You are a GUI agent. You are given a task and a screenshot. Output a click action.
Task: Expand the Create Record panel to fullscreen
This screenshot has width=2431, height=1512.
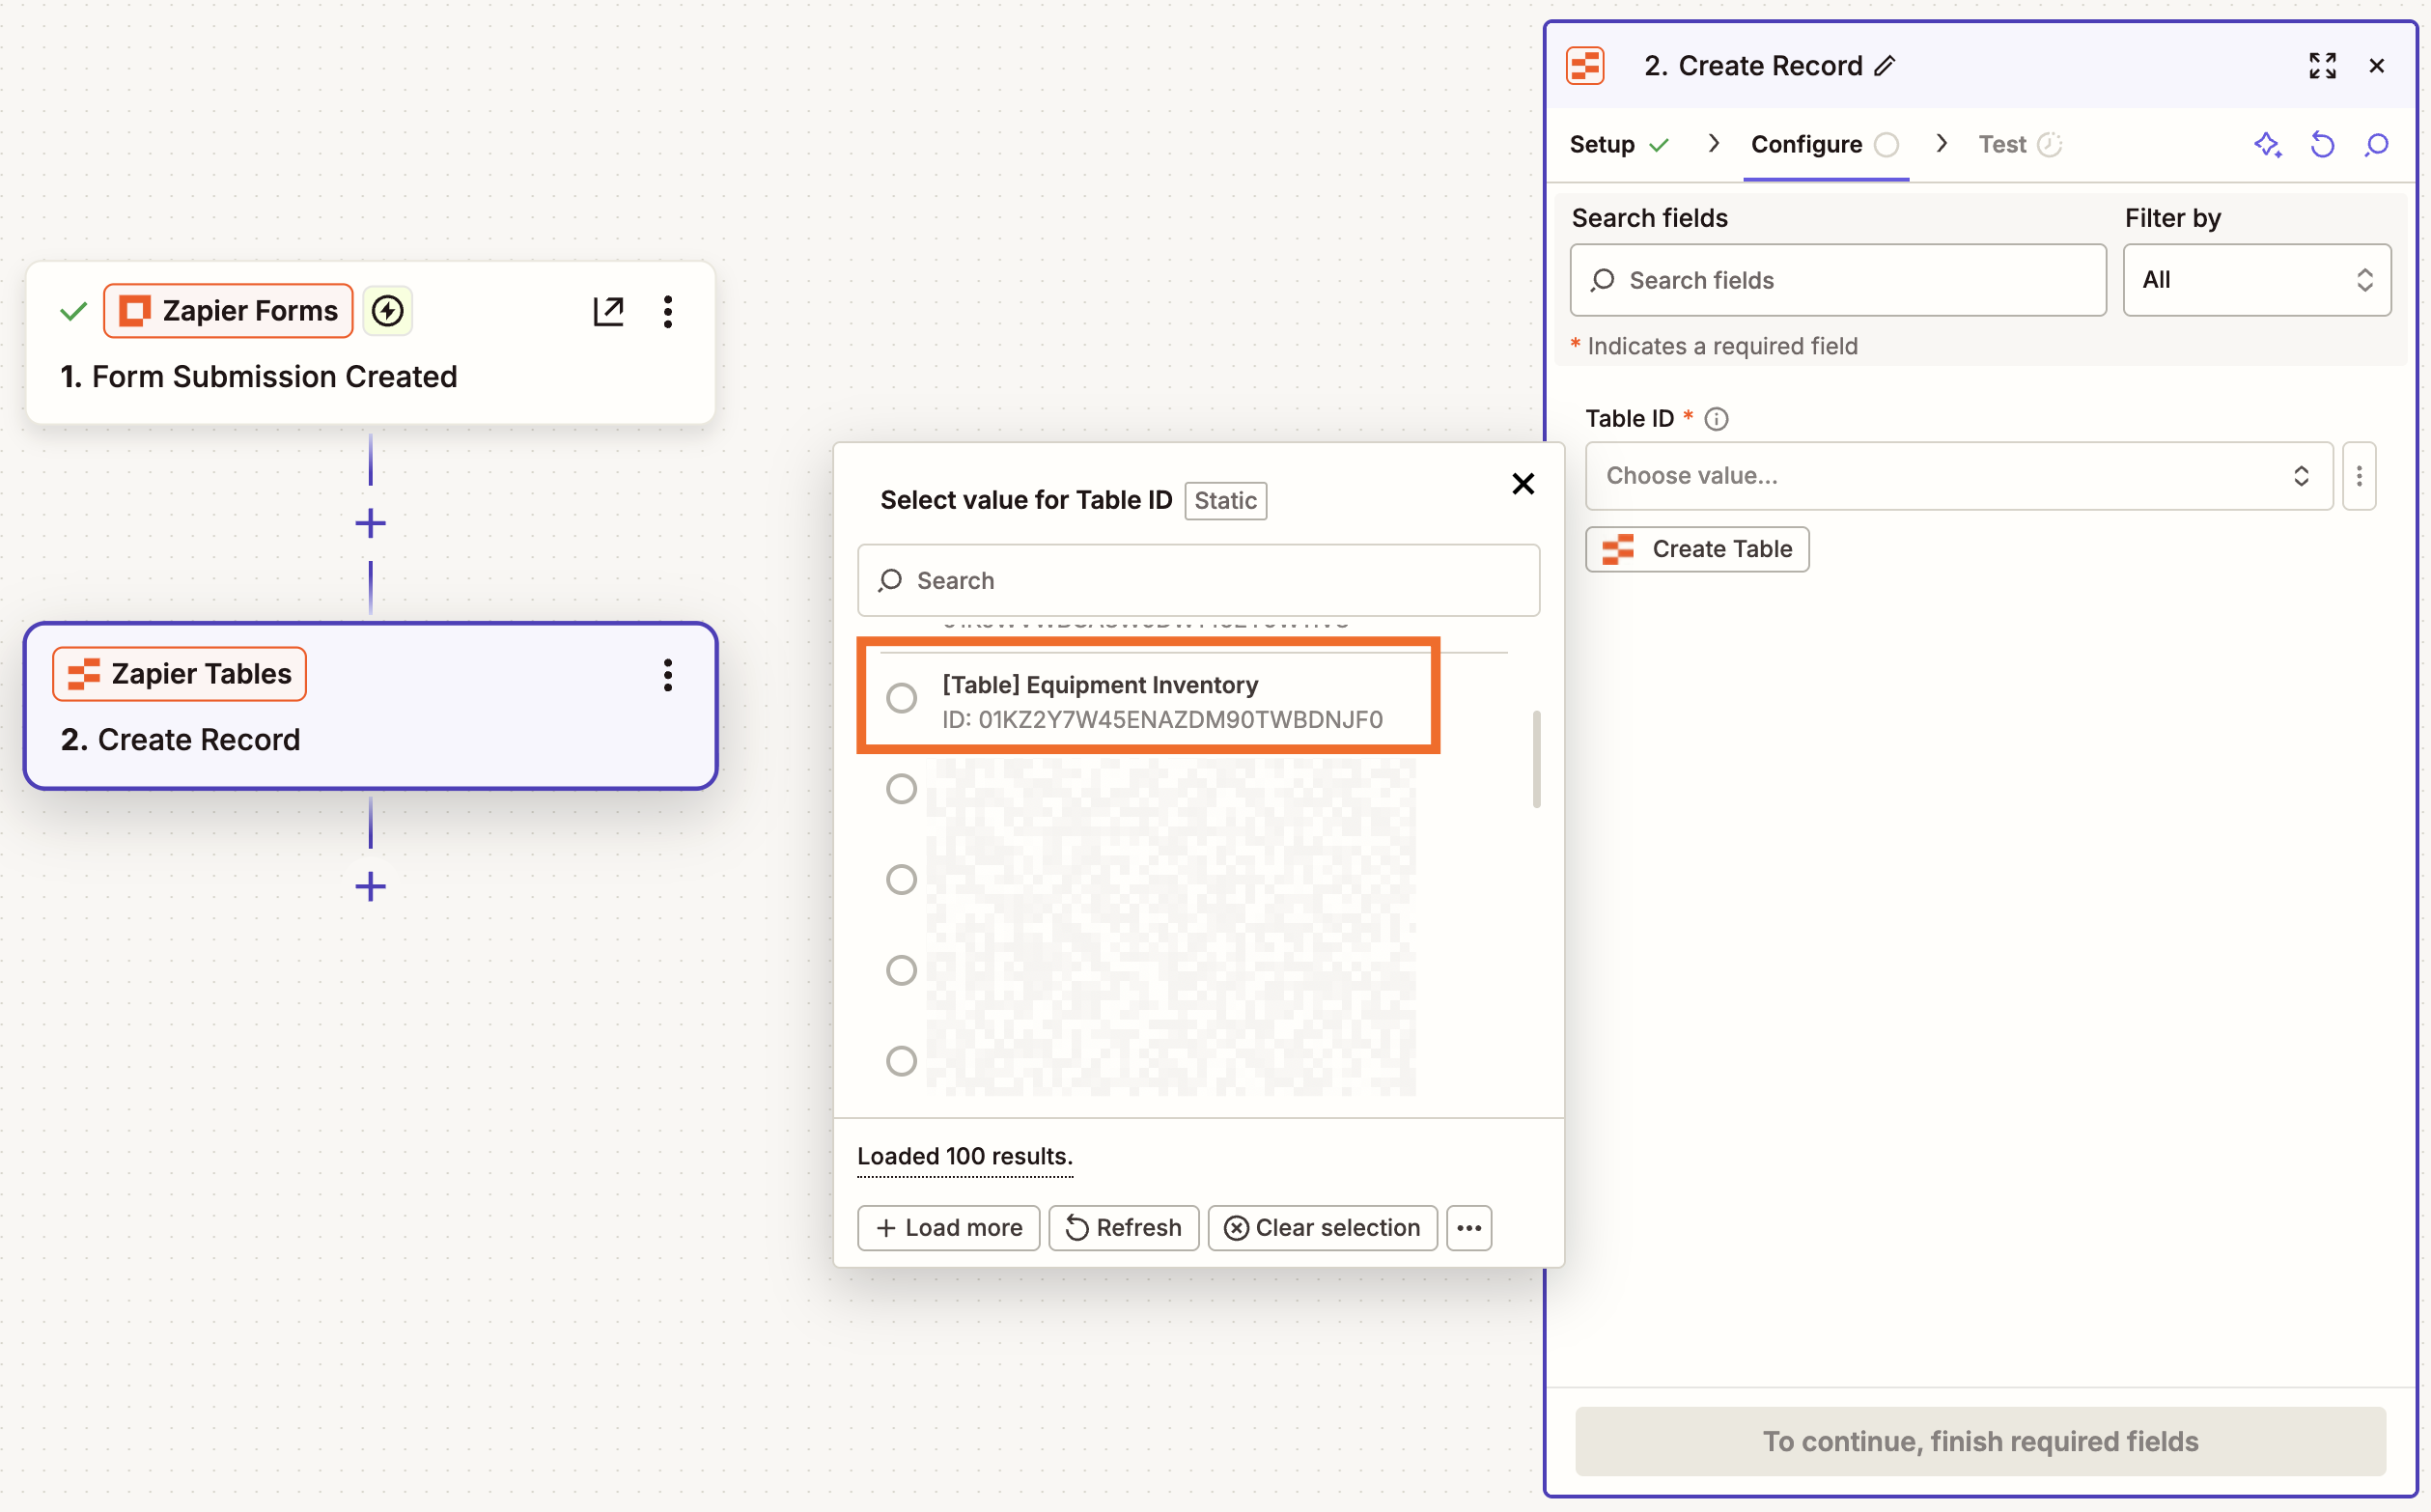click(x=2322, y=66)
